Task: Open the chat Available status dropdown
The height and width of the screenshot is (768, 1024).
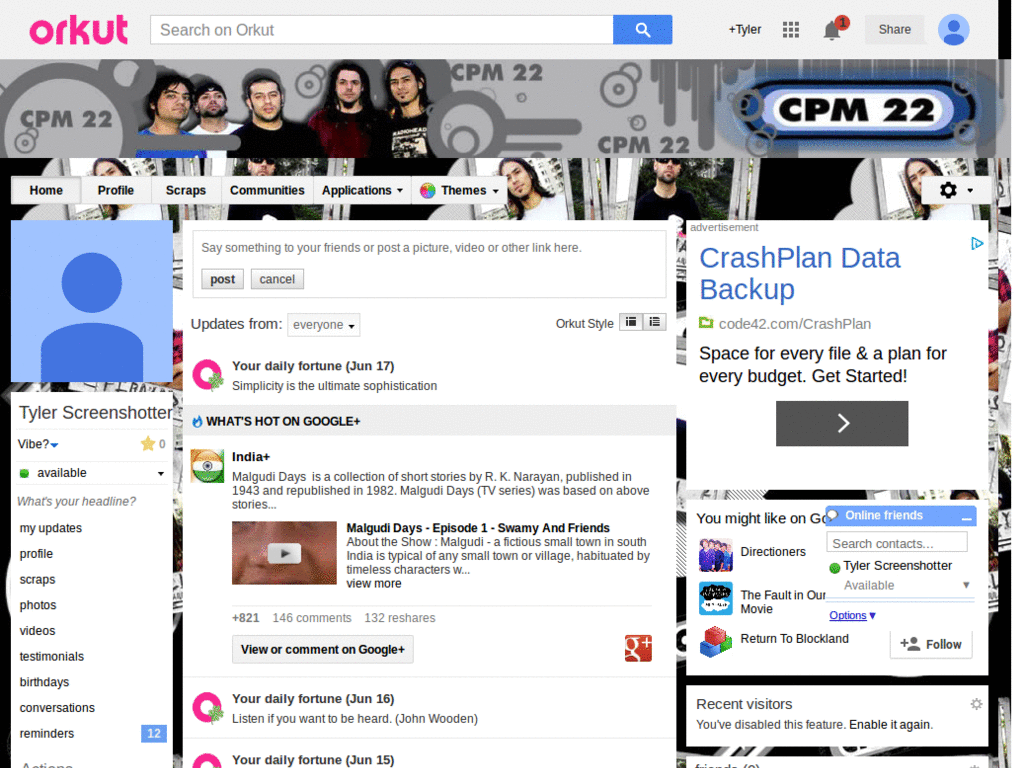Action: [906, 586]
